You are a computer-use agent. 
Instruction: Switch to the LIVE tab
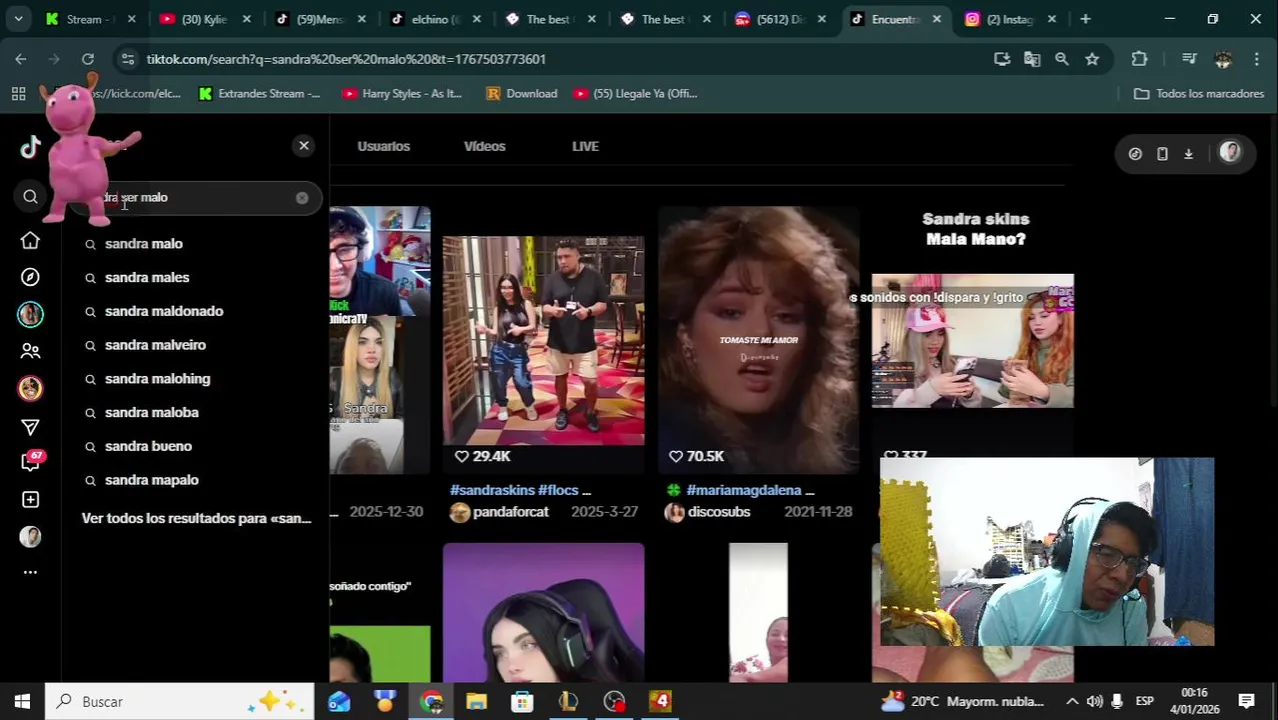(585, 146)
